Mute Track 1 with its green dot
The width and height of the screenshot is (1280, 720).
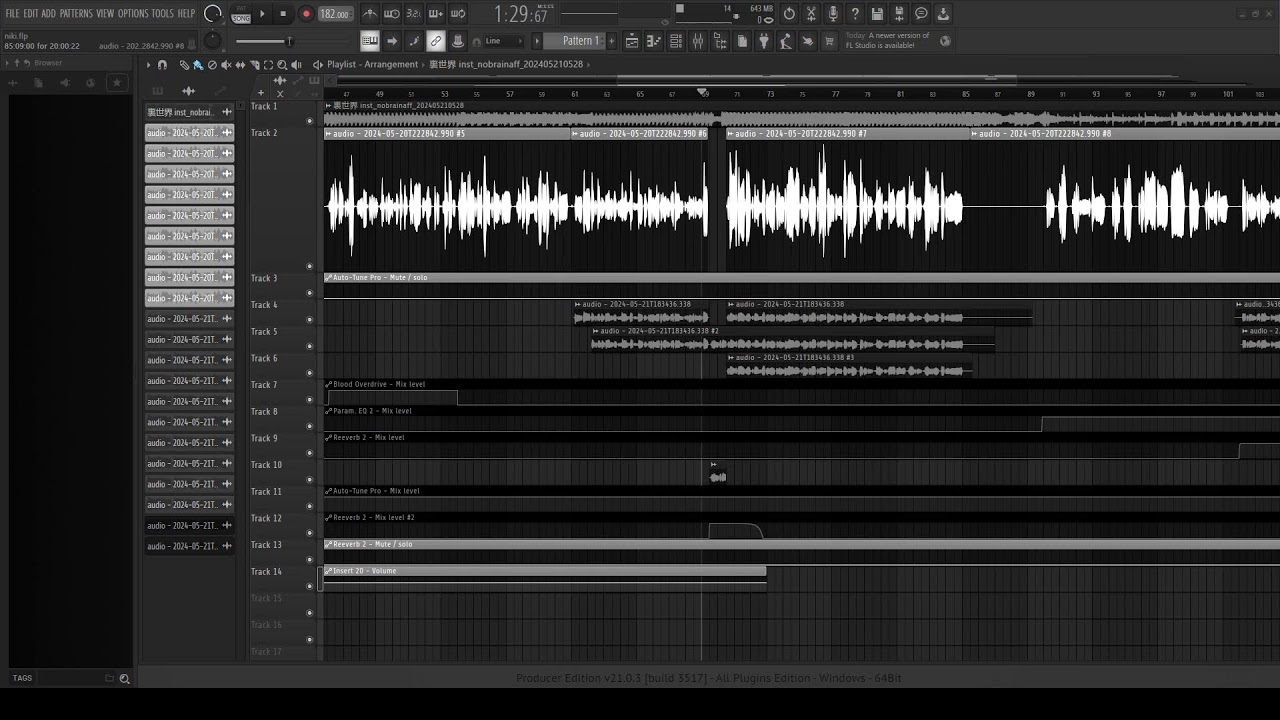tap(309, 121)
